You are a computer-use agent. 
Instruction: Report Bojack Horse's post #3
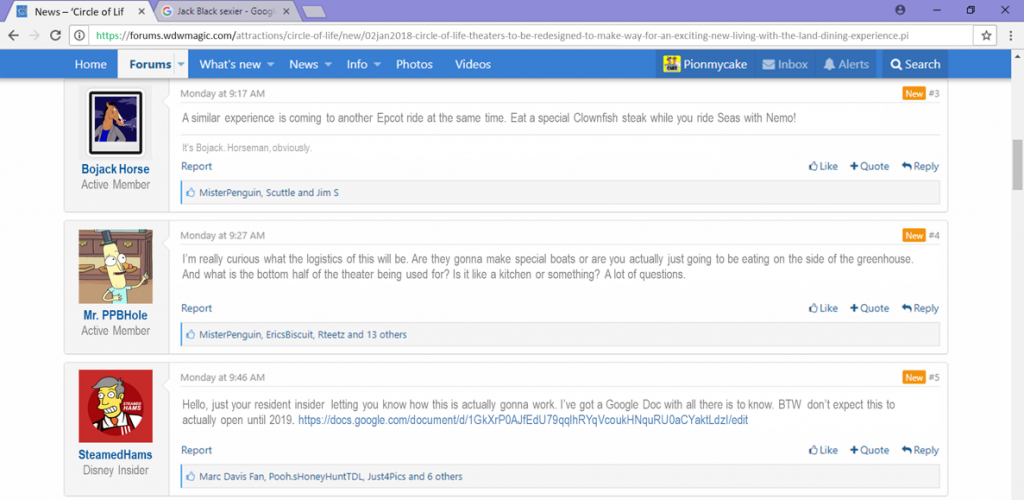197,166
